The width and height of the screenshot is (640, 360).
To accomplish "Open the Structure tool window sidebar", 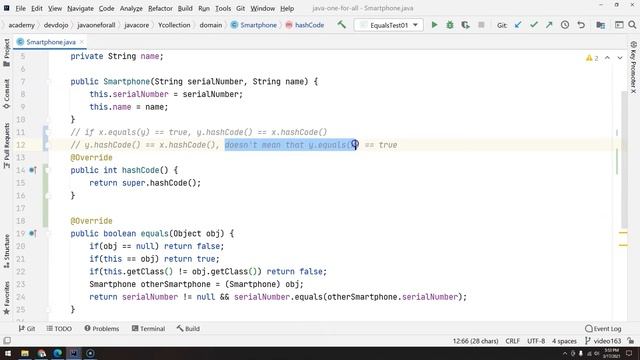I will point(7,251).
